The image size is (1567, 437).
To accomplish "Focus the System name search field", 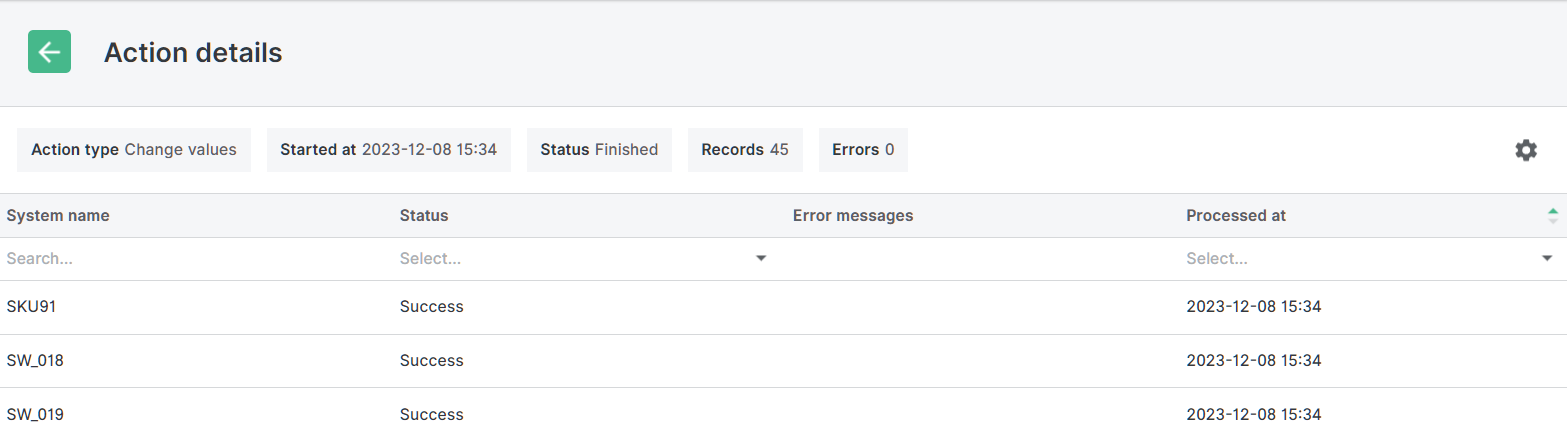I will click(x=190, y=258).
